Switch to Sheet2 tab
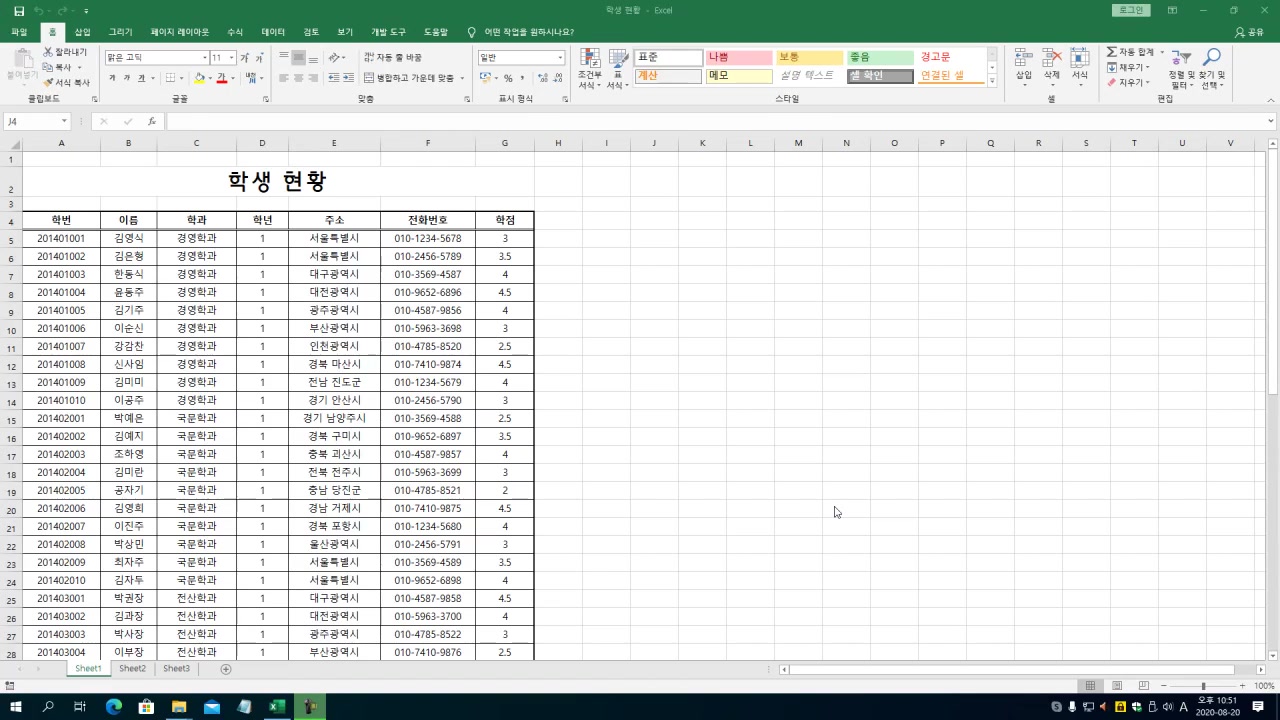The image size is (1280, 720). click(x=132, y=668)
